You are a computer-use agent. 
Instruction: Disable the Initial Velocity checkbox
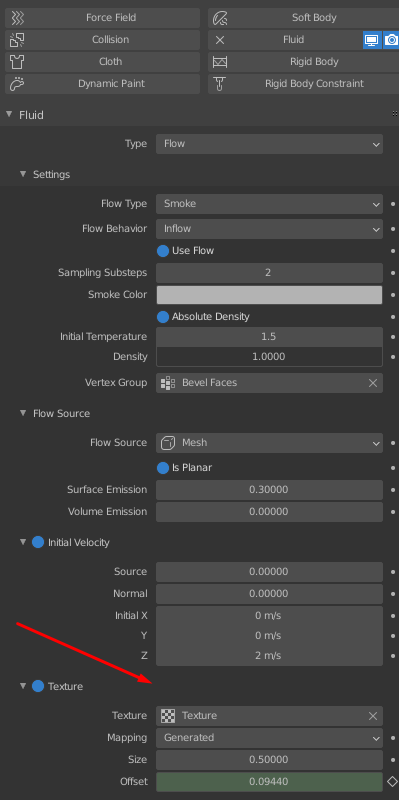38,542
